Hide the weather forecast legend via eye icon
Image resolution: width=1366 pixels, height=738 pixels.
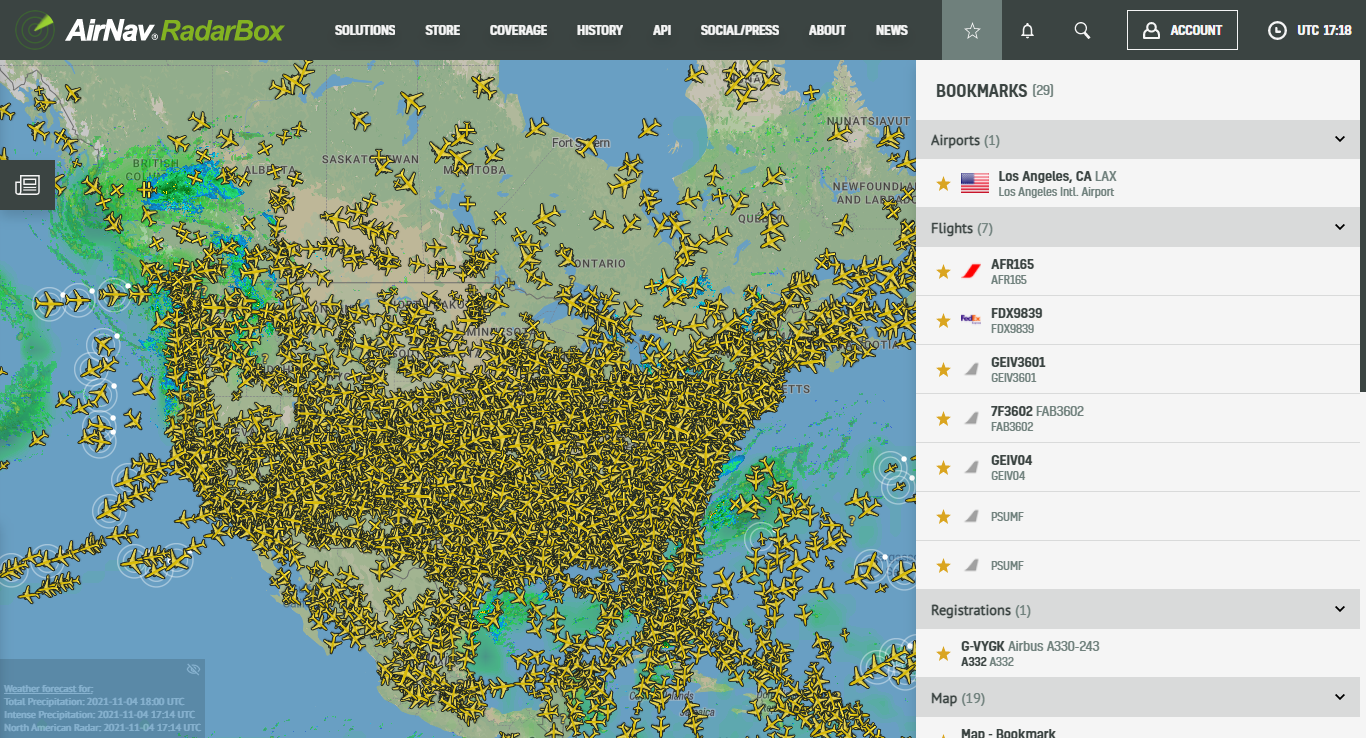pos(193,669)
